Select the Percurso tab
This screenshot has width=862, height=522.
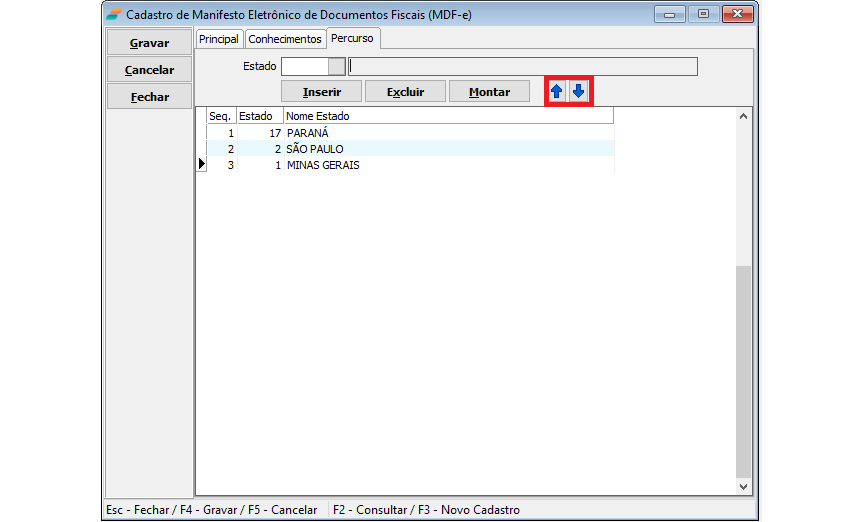point(354,38)
